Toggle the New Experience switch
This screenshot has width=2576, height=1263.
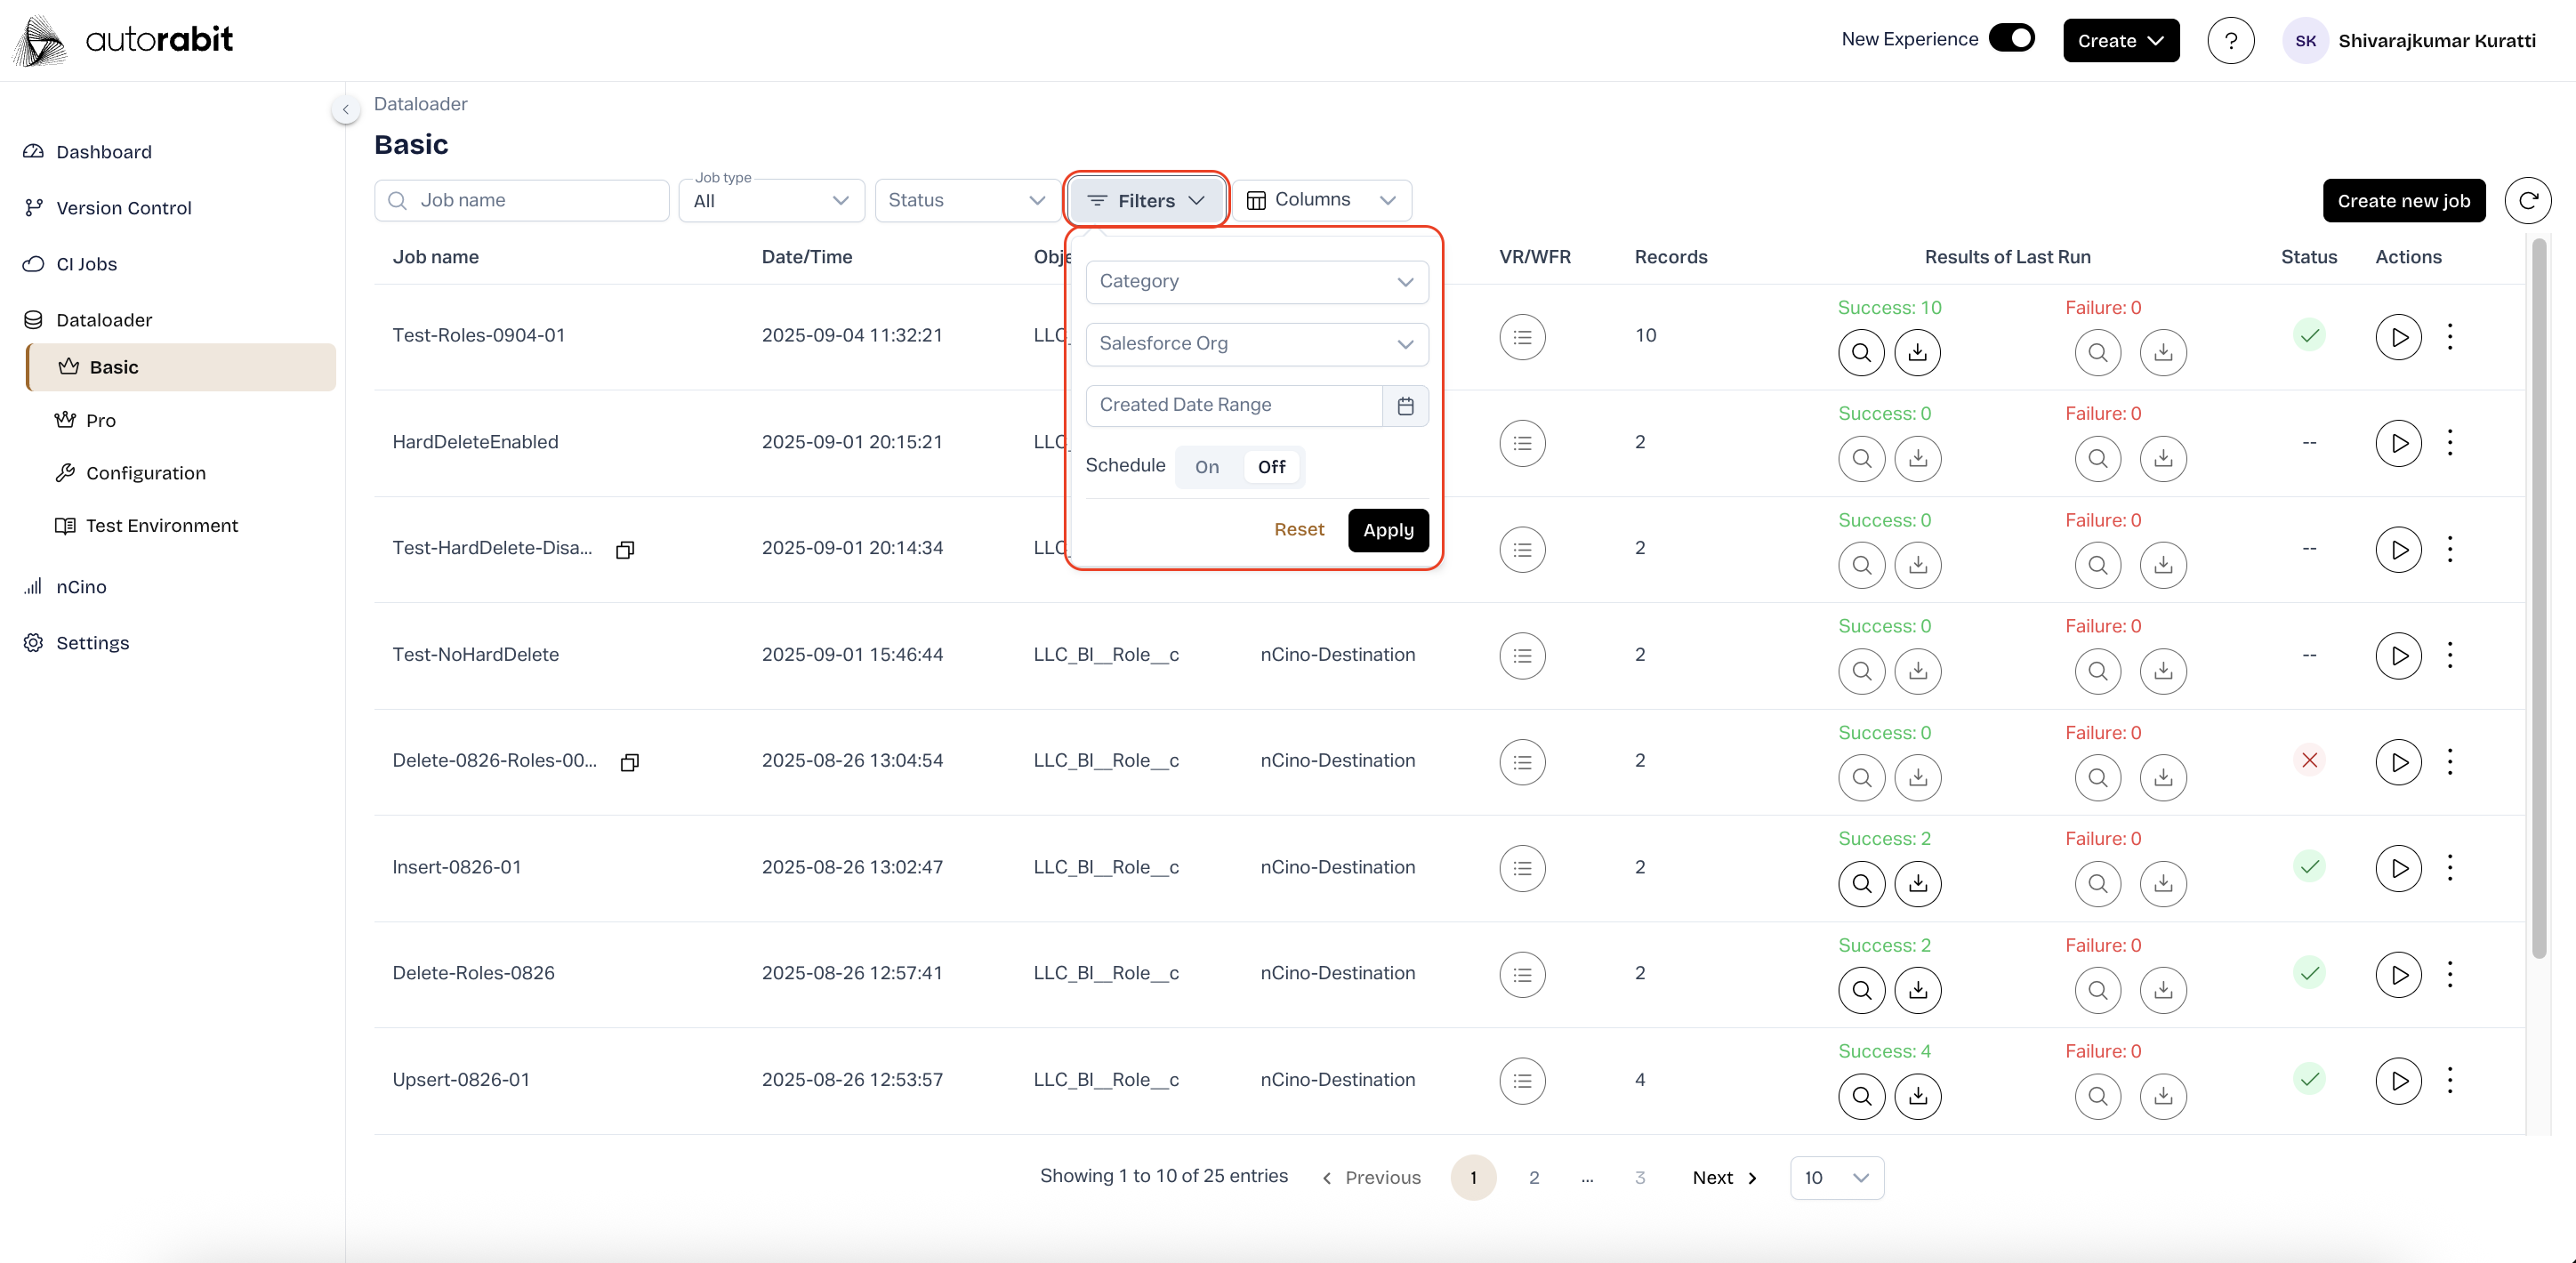[2011, 39]
